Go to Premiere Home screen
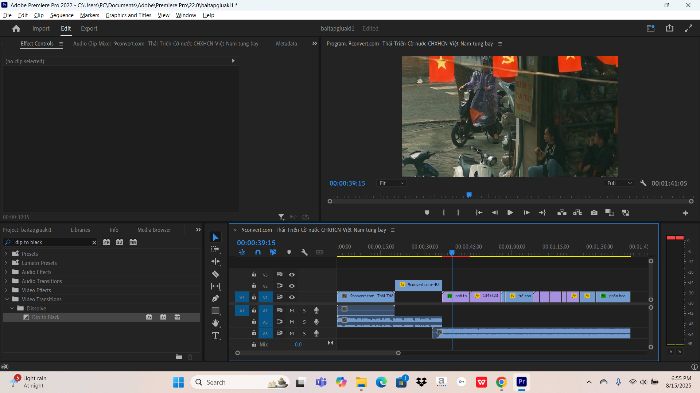This screenshot has width=700, height=393. click(17, 29)
